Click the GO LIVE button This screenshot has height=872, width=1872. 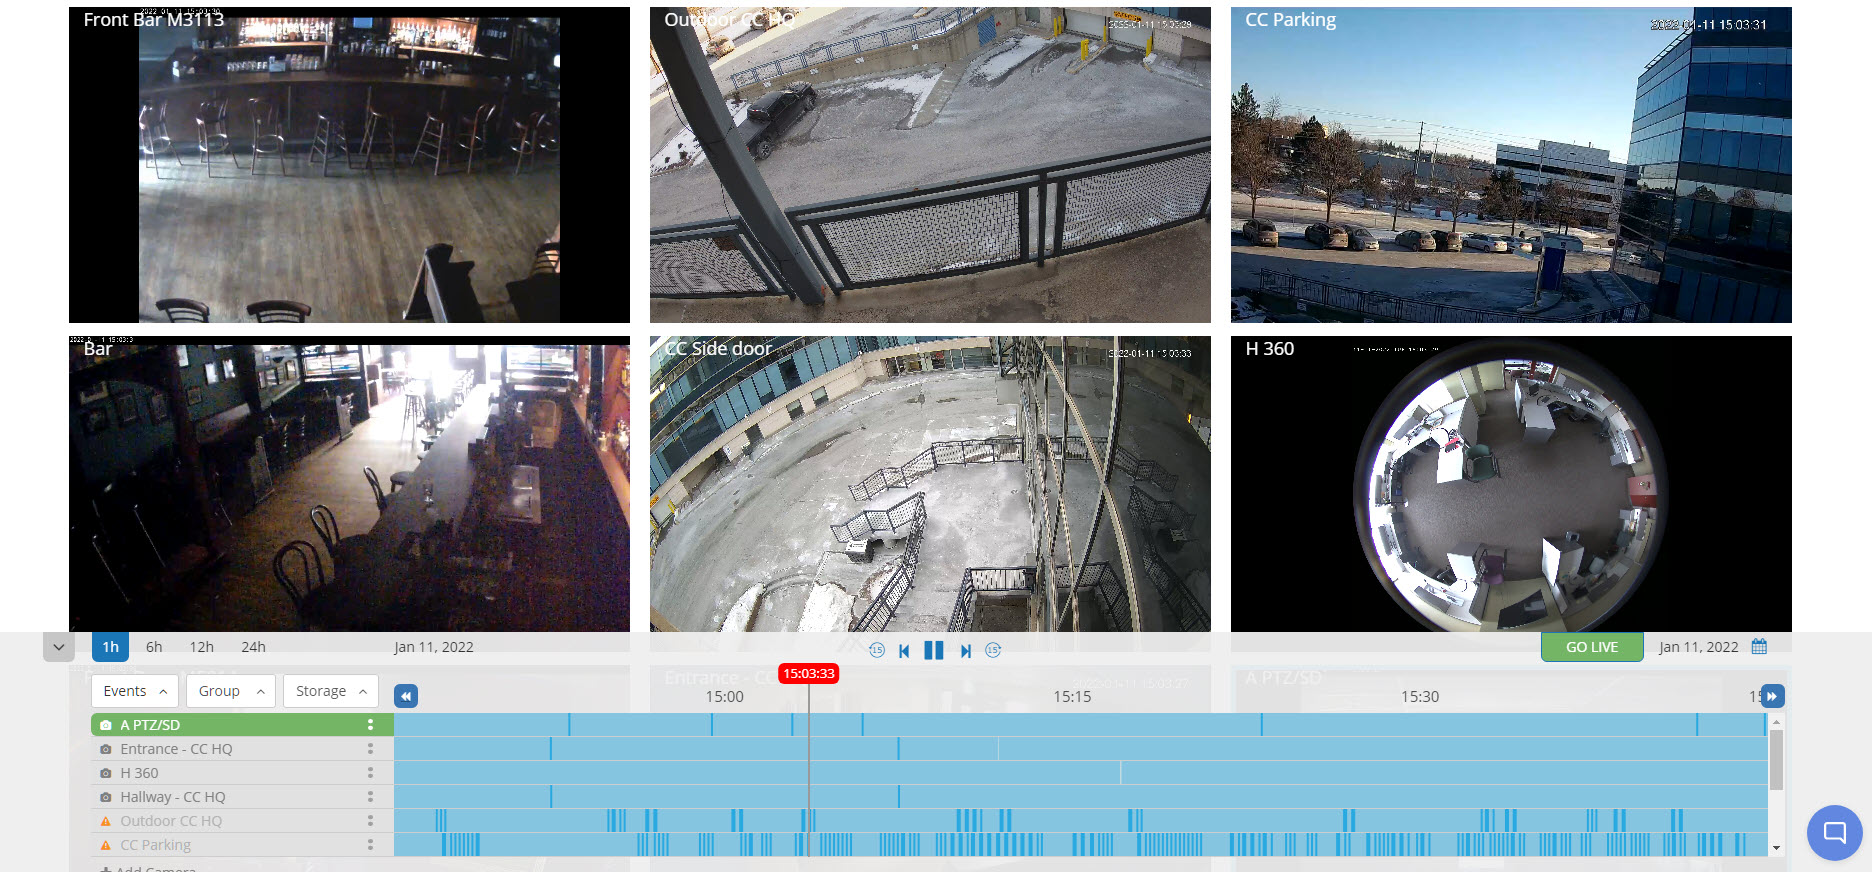point(1591,647)
